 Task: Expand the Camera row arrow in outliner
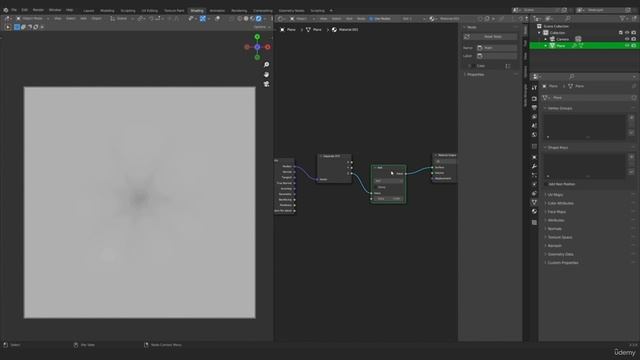click(x=546, y=39)
